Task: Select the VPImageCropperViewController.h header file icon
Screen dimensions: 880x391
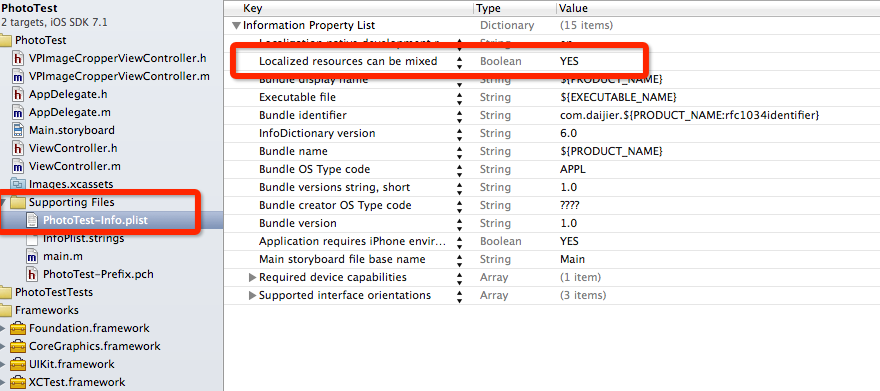Action: (19, 58)
